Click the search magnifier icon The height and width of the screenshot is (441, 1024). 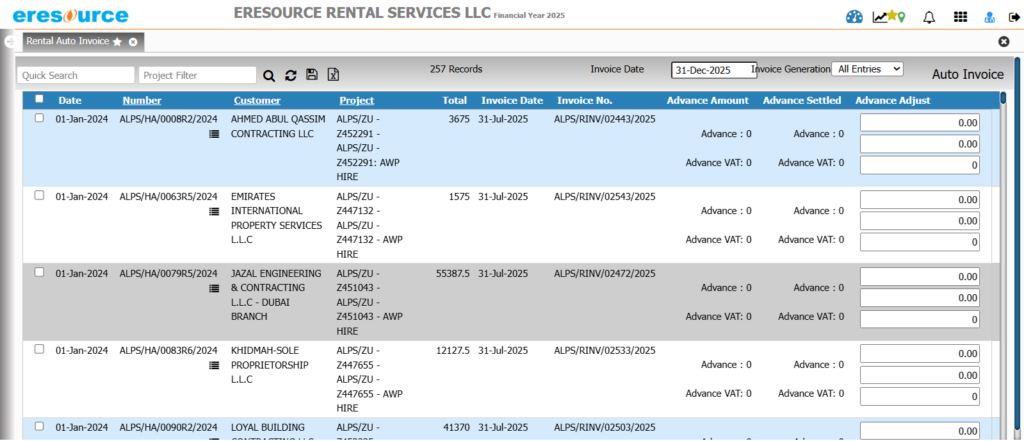coord(268,75)
